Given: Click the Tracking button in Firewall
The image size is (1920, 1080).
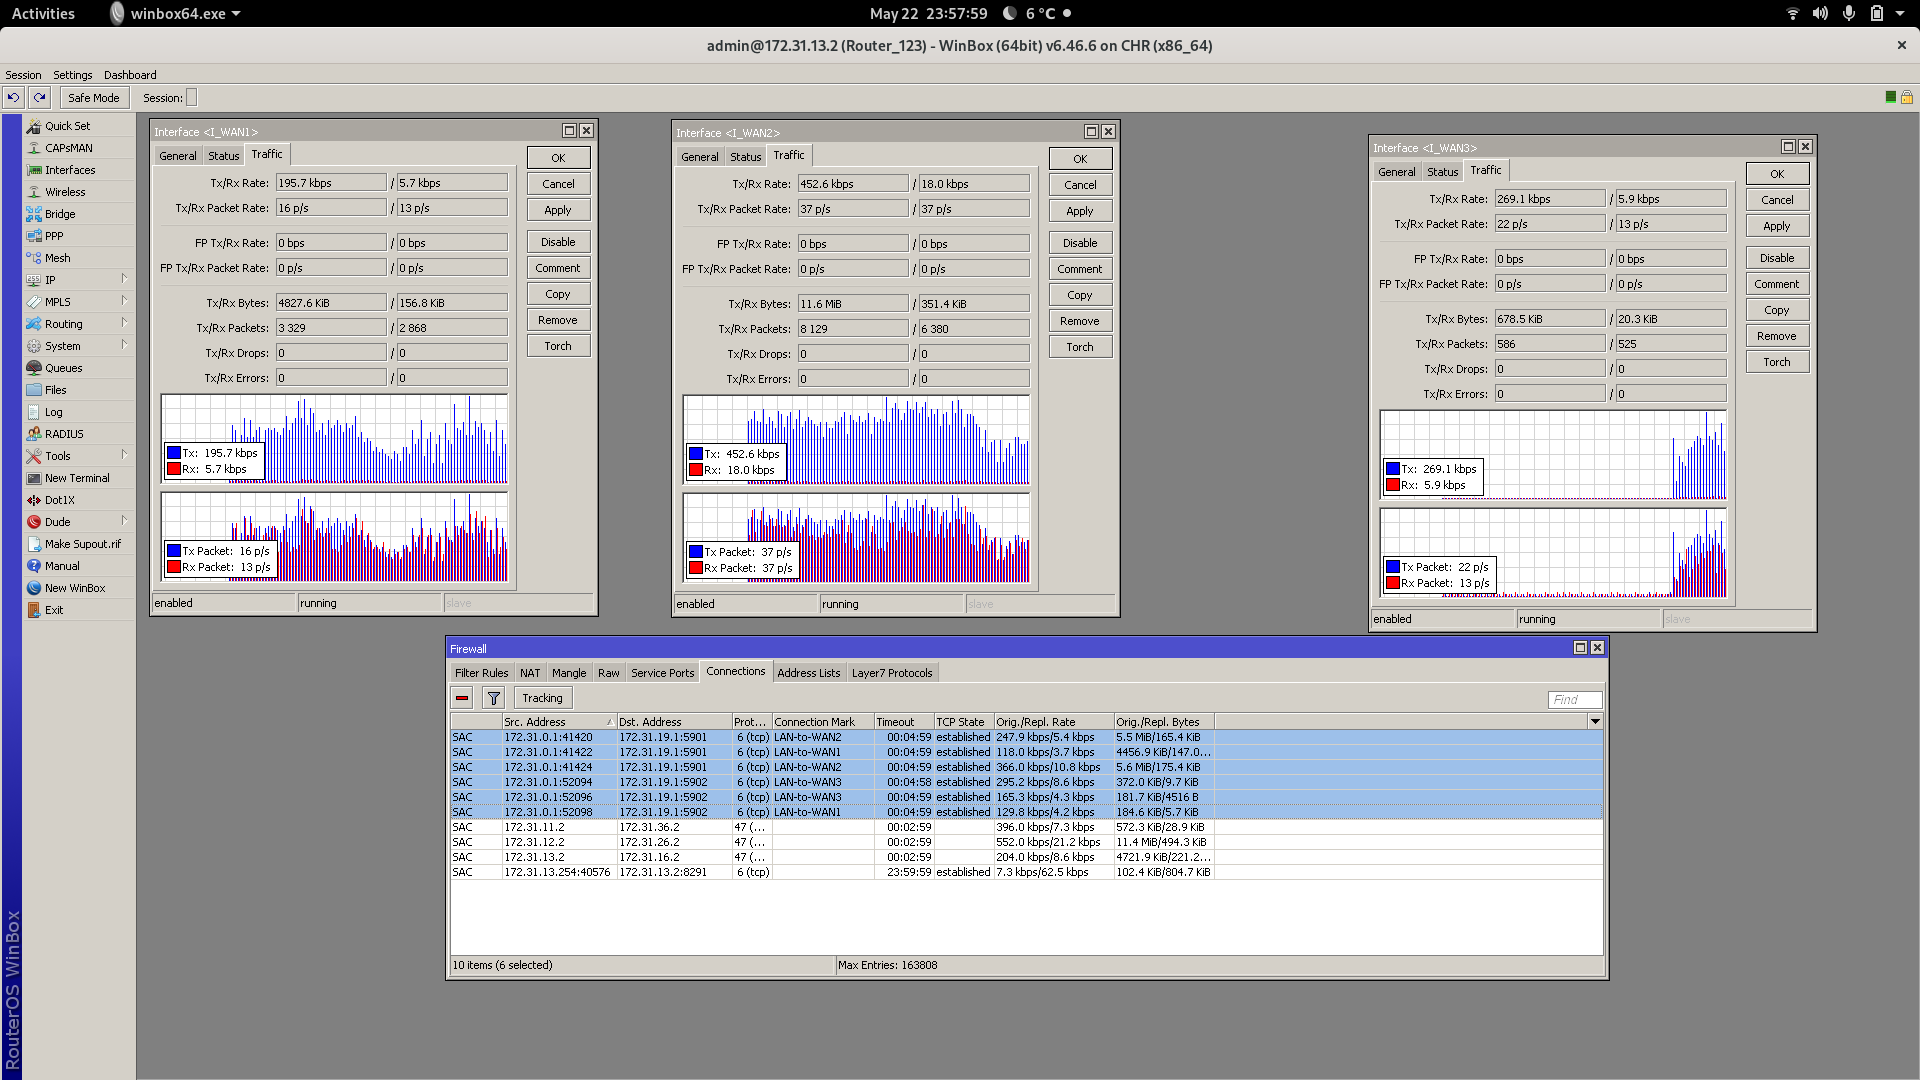Looking at the screenshot, I should (542, 698).
